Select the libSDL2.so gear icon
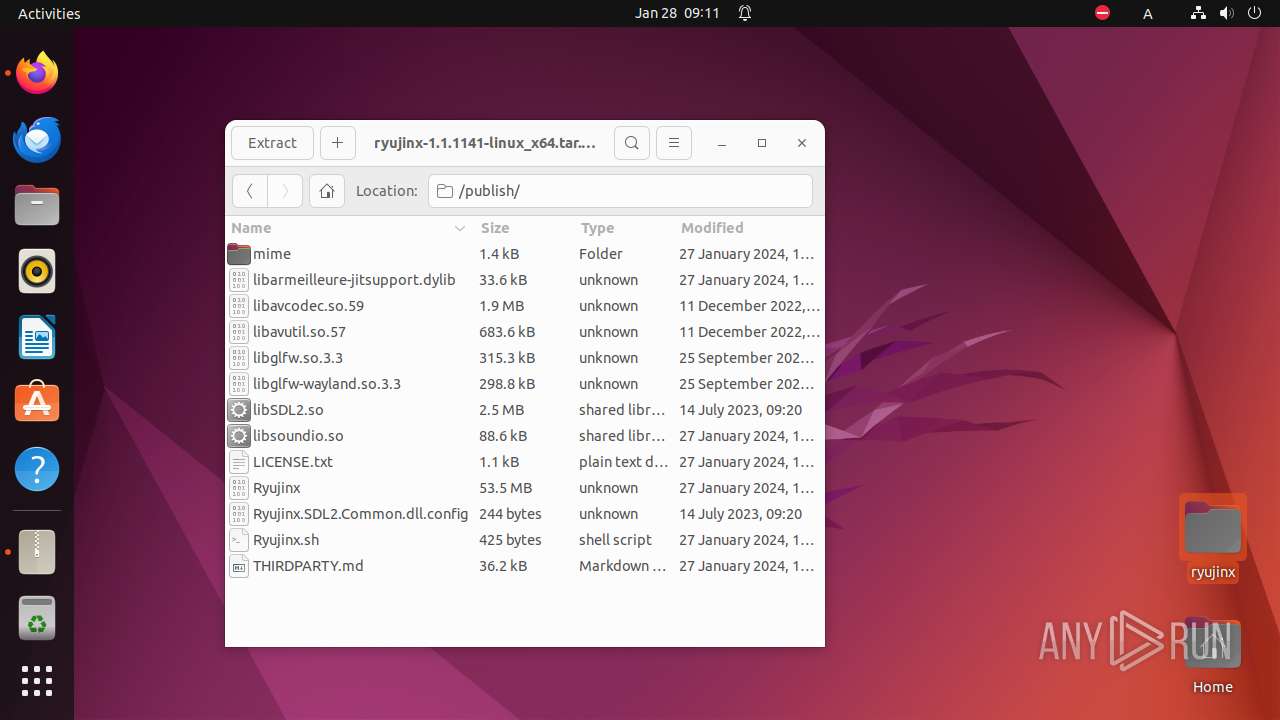This screenshot has height=720, width=1280. (x=239, y=410)
